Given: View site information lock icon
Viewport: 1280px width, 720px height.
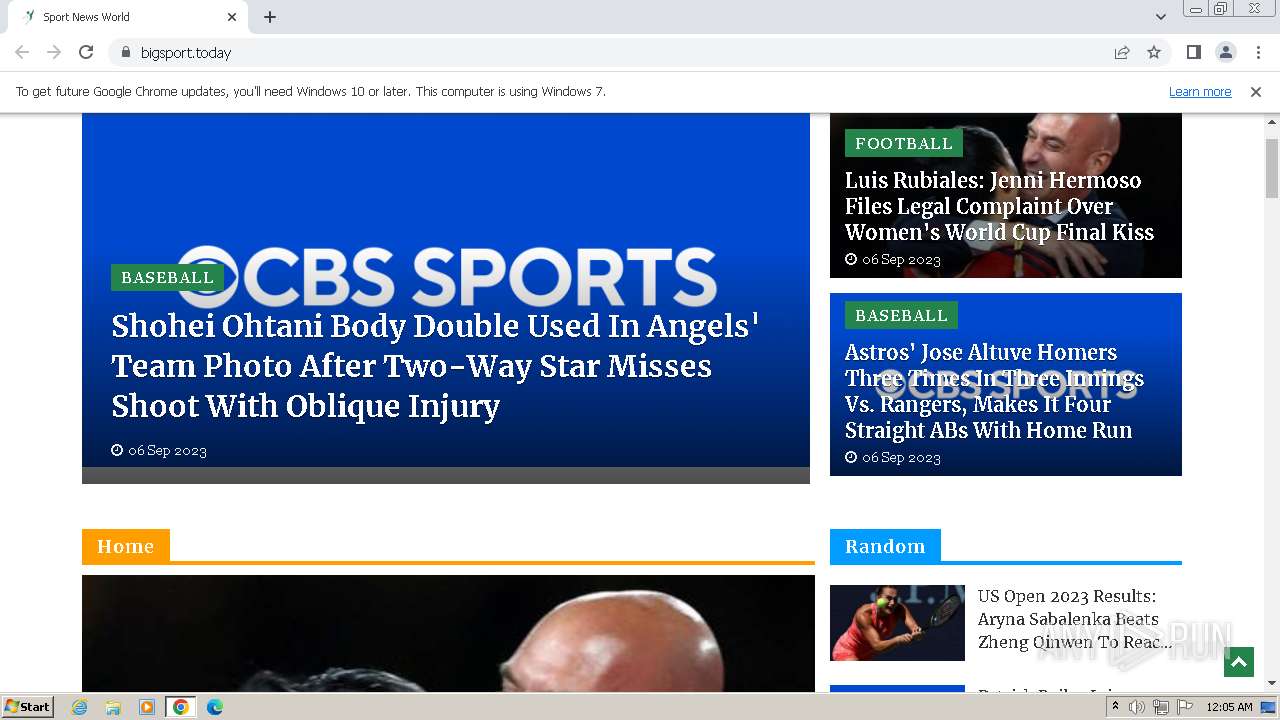Looking at the screenshot, I should click(125, 52).
